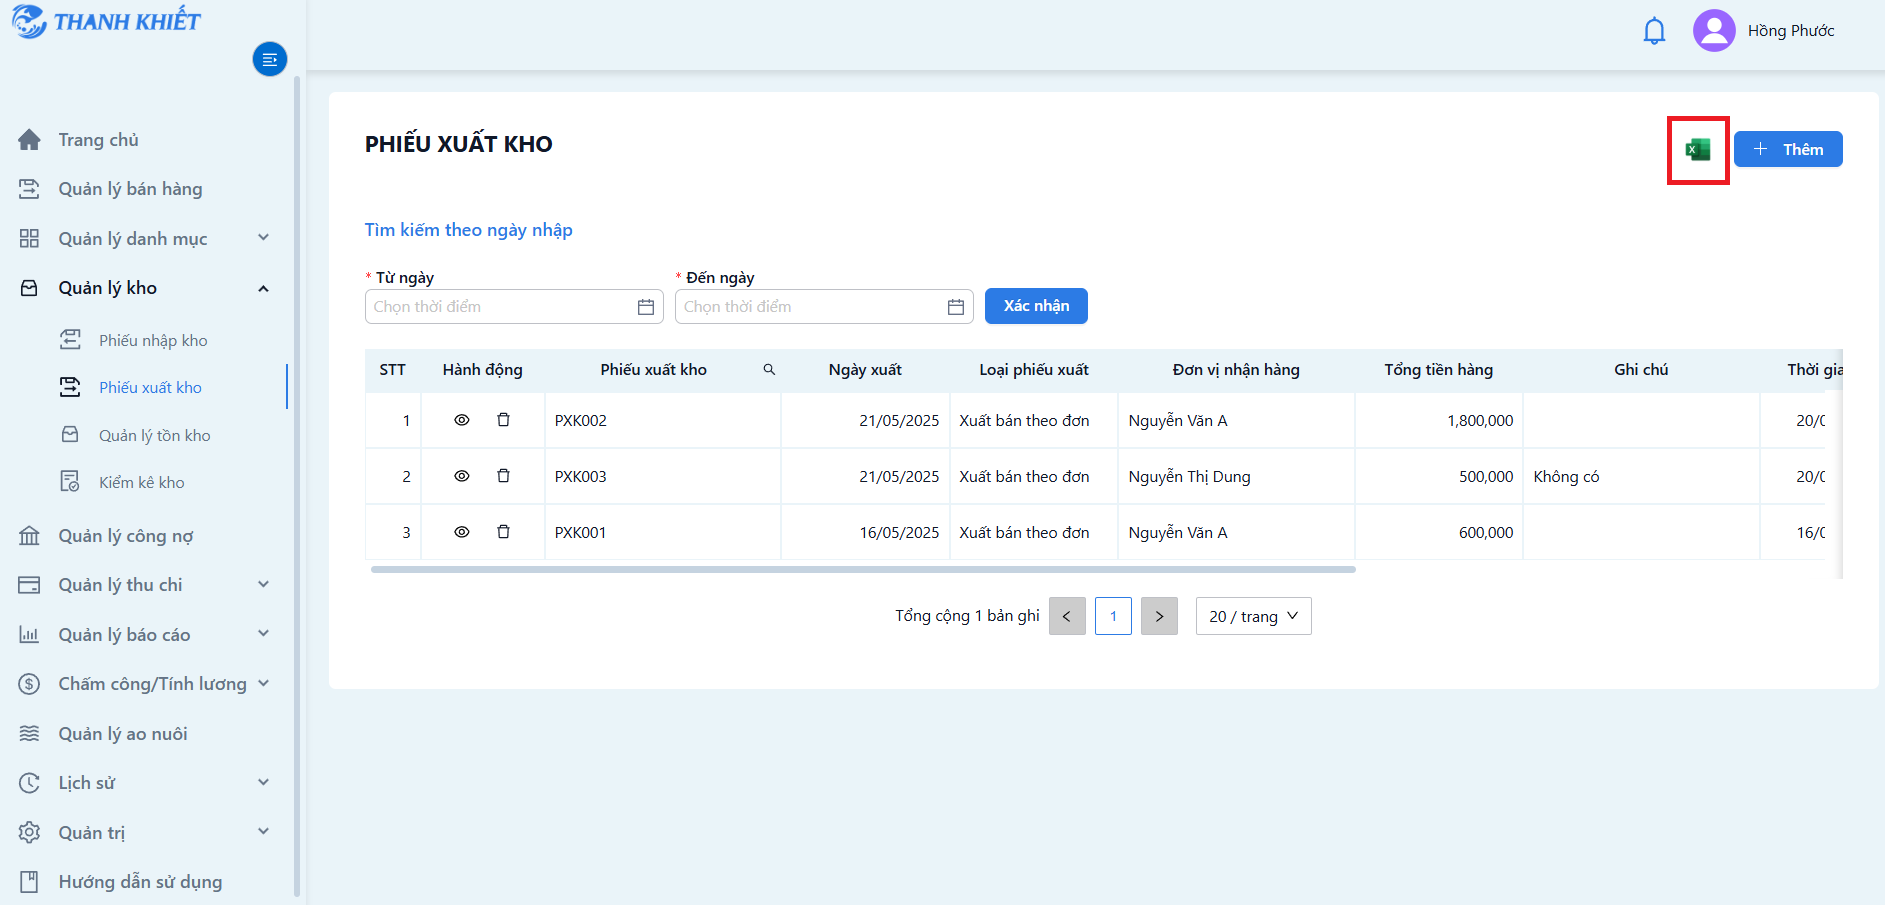The image size is (1885, 905).
Task: Collapse sidebar with the blue menu button
Action: (270, 60)
